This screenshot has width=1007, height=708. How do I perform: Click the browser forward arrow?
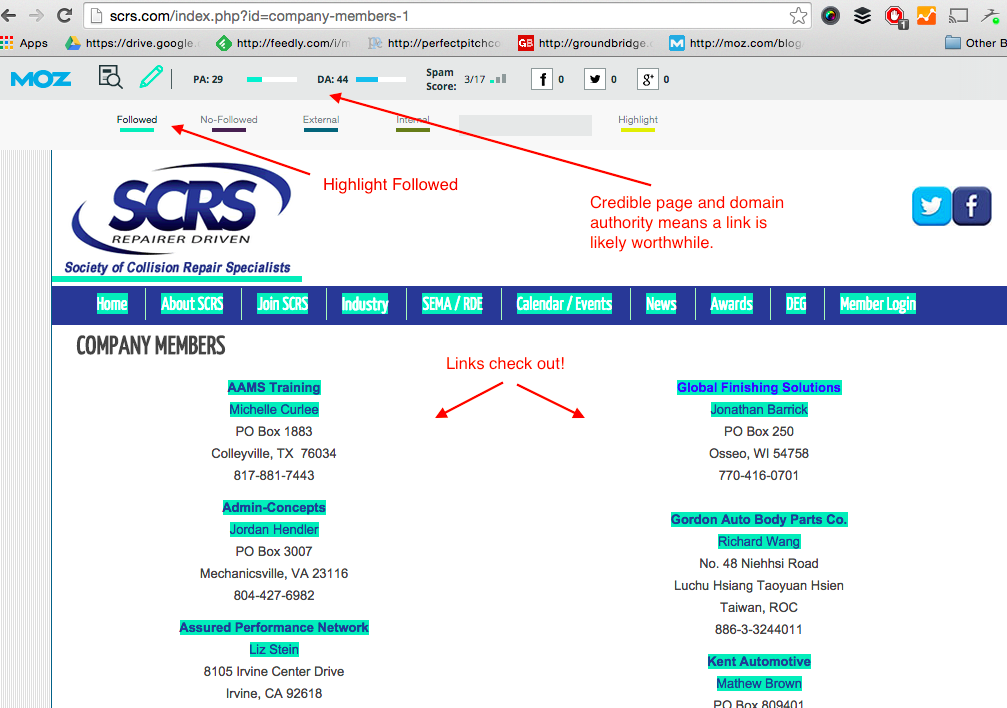click(37, 15)
